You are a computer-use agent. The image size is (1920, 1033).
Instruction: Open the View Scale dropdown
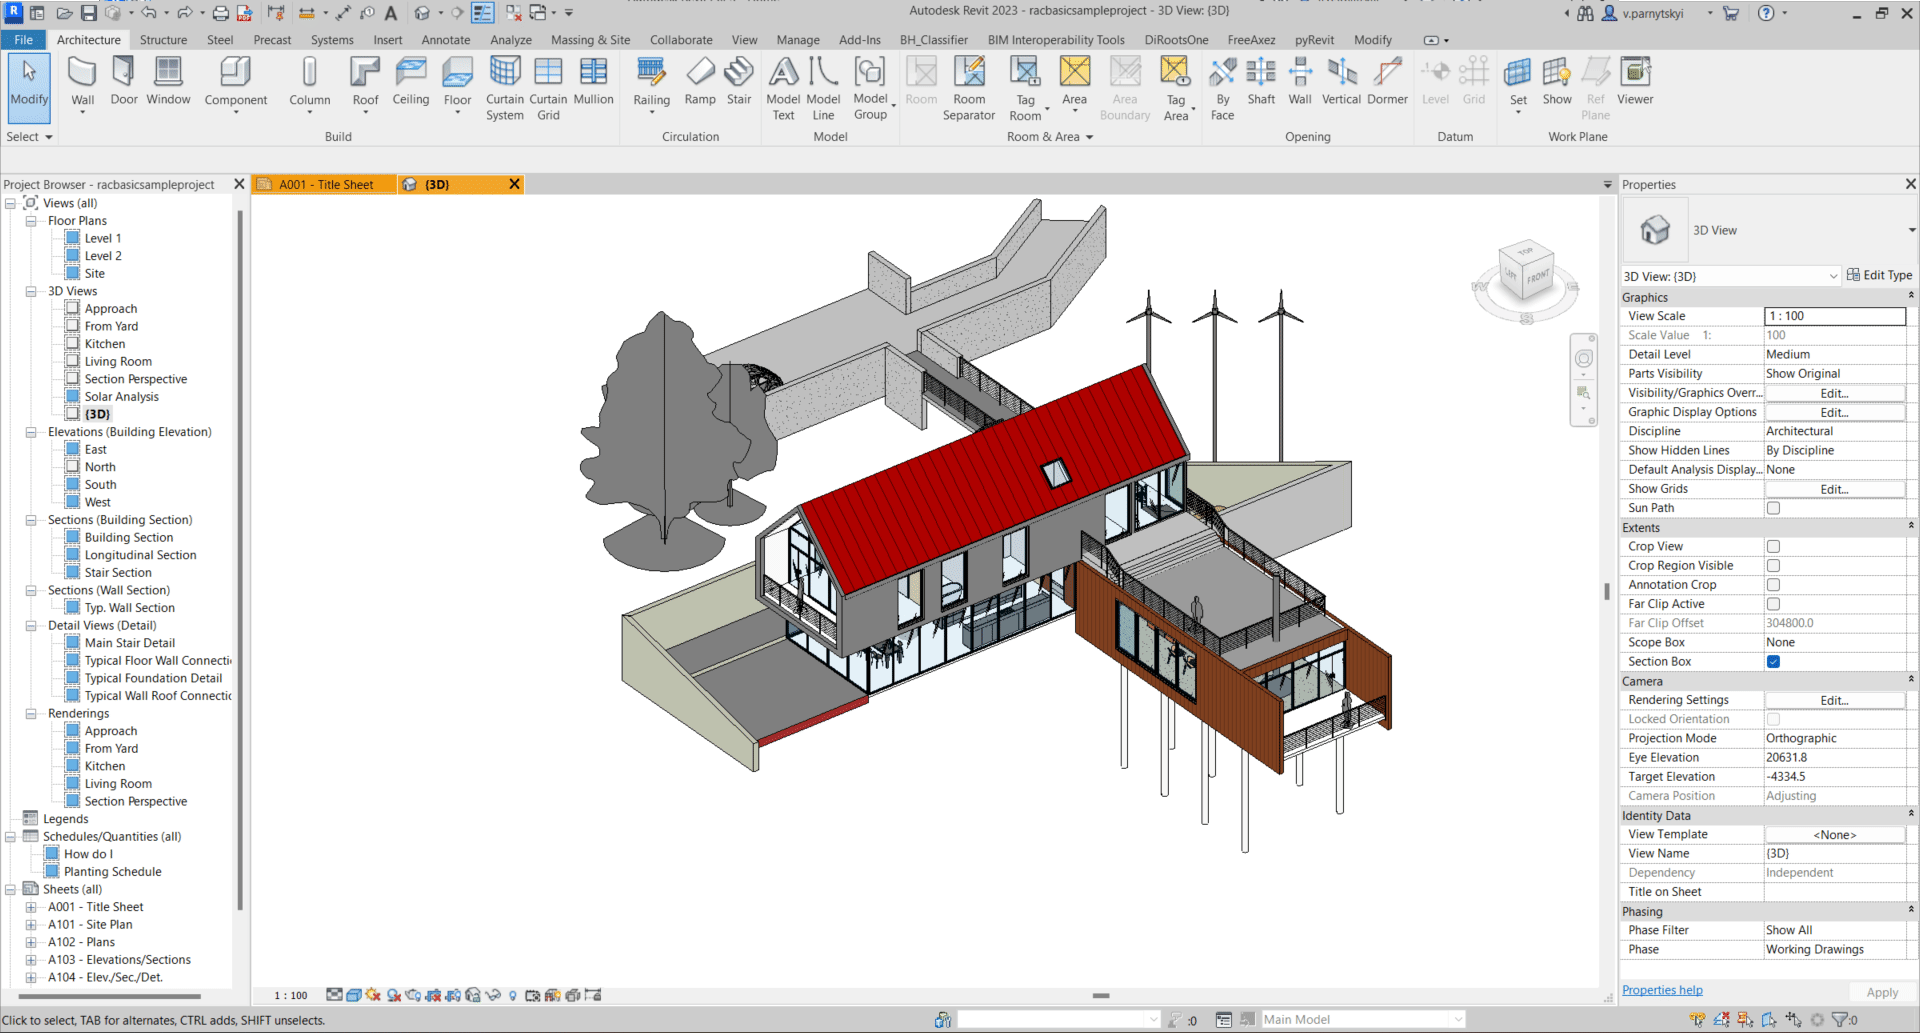[x=1834, y=315]
